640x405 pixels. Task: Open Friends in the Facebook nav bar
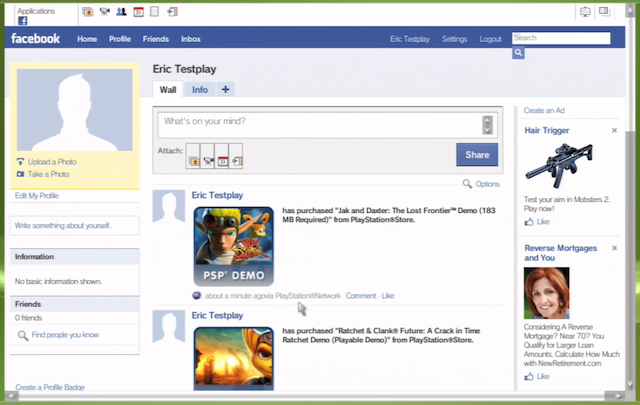[x=156, y=39]
